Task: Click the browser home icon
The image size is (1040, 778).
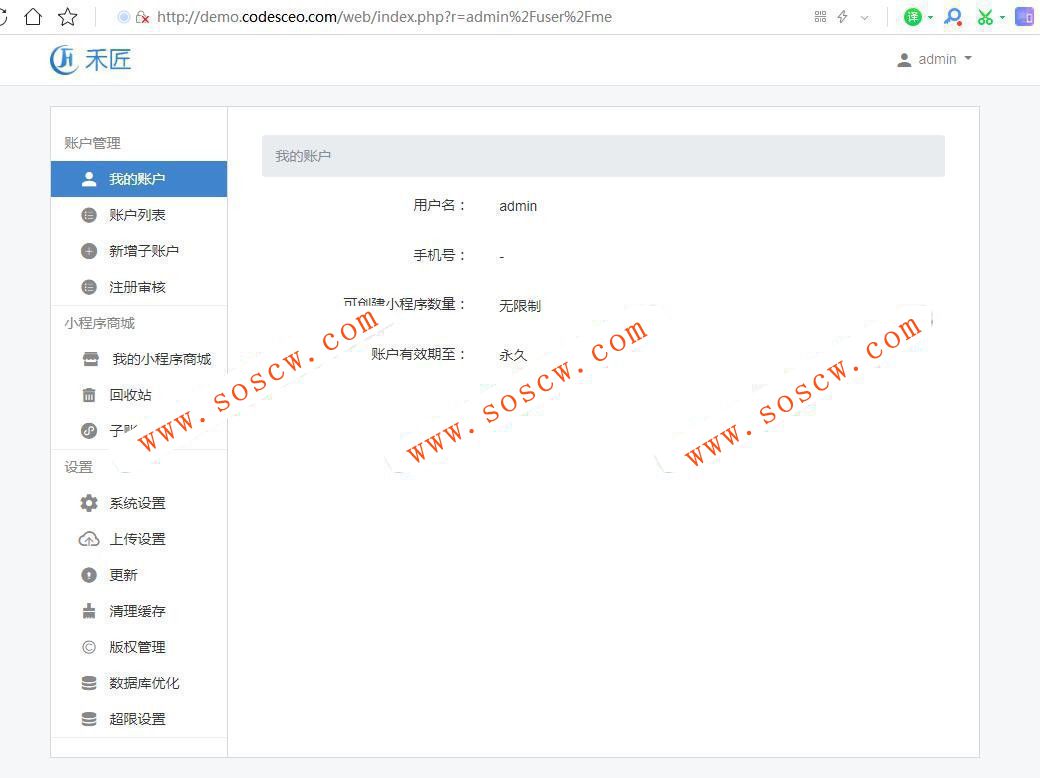Action: pos(32,17)
